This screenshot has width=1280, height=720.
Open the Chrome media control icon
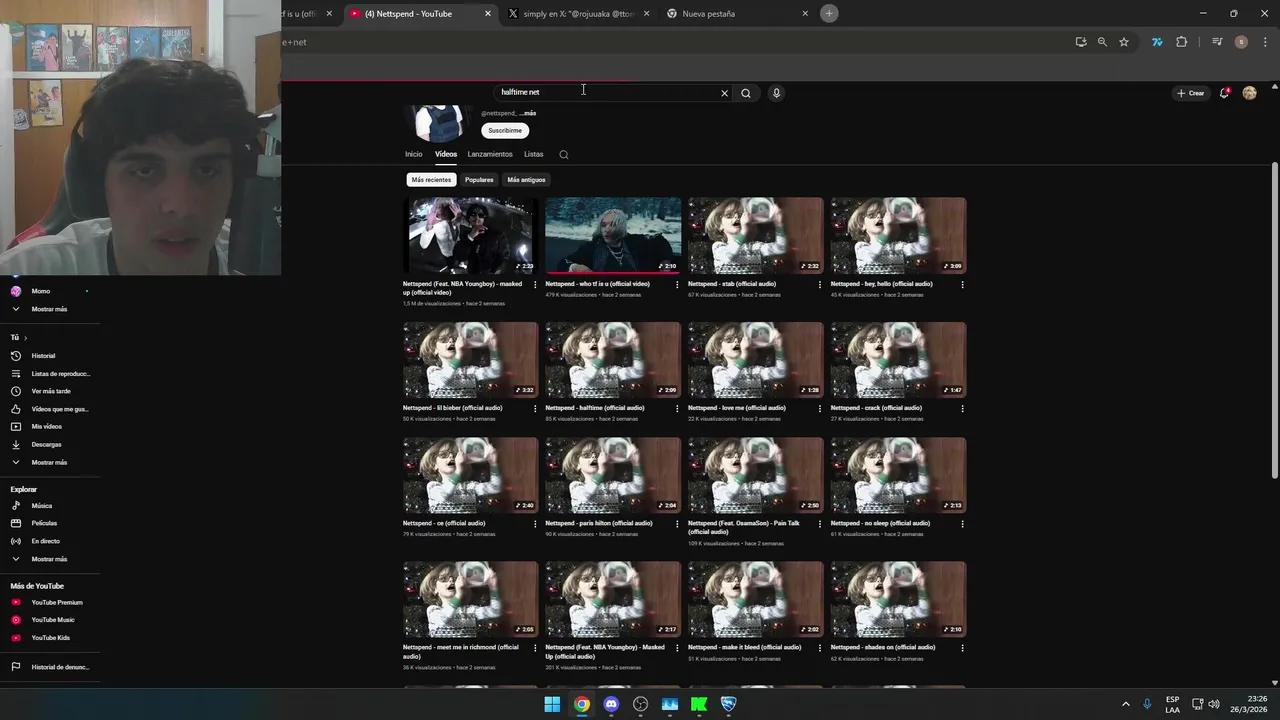coord(1217,42)
